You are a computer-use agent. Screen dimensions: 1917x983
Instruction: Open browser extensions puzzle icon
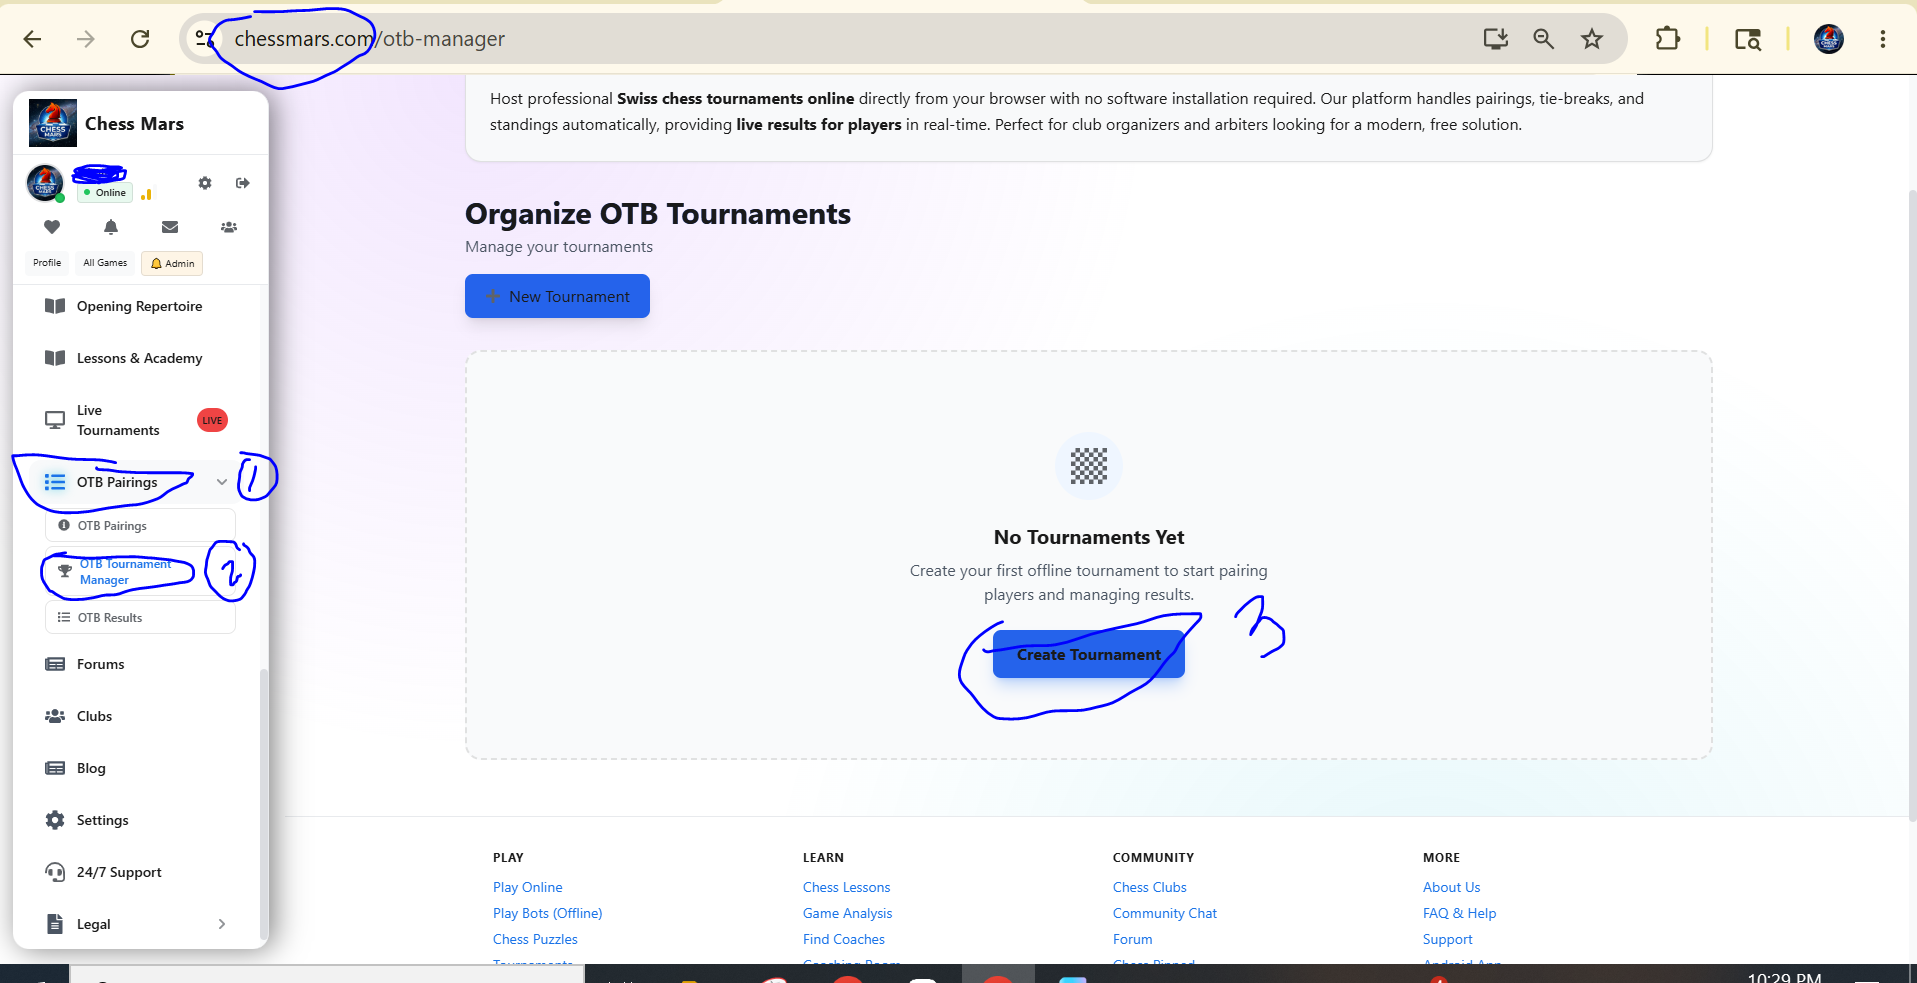click(x=1667, y=39)
